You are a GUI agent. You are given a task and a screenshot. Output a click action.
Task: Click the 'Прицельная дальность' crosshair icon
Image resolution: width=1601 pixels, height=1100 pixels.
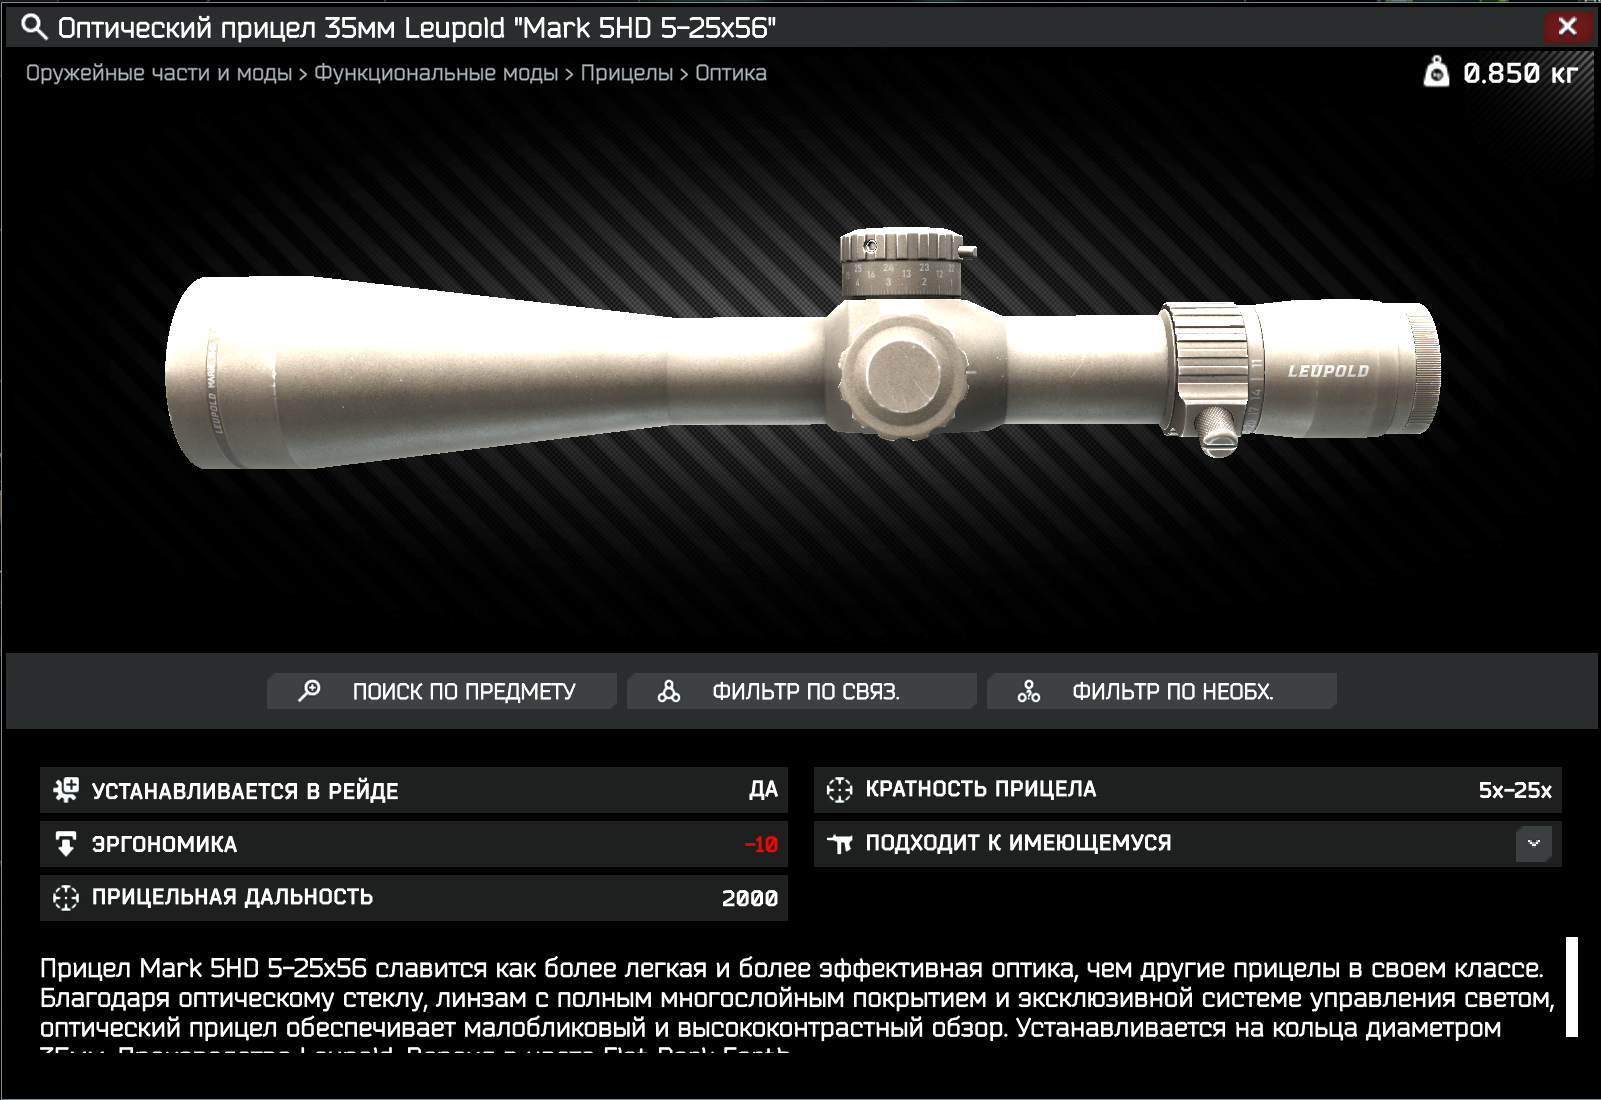66,898
